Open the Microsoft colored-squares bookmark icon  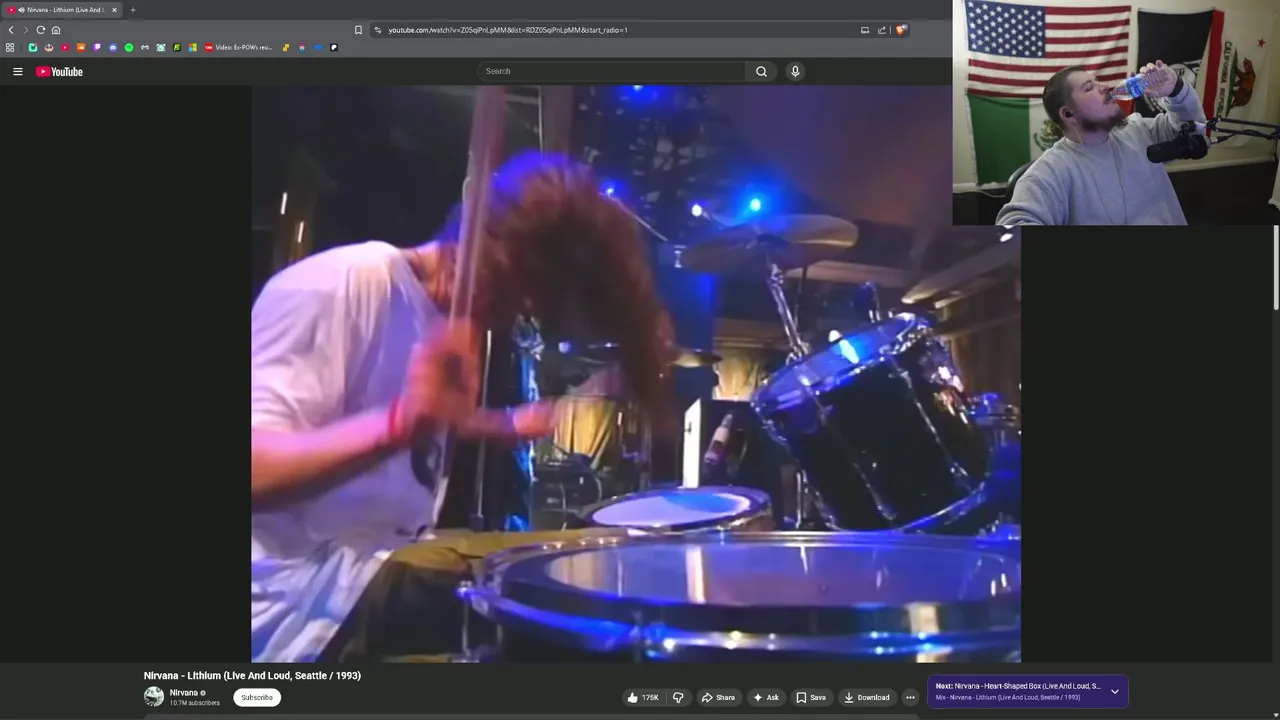point(193,47)
